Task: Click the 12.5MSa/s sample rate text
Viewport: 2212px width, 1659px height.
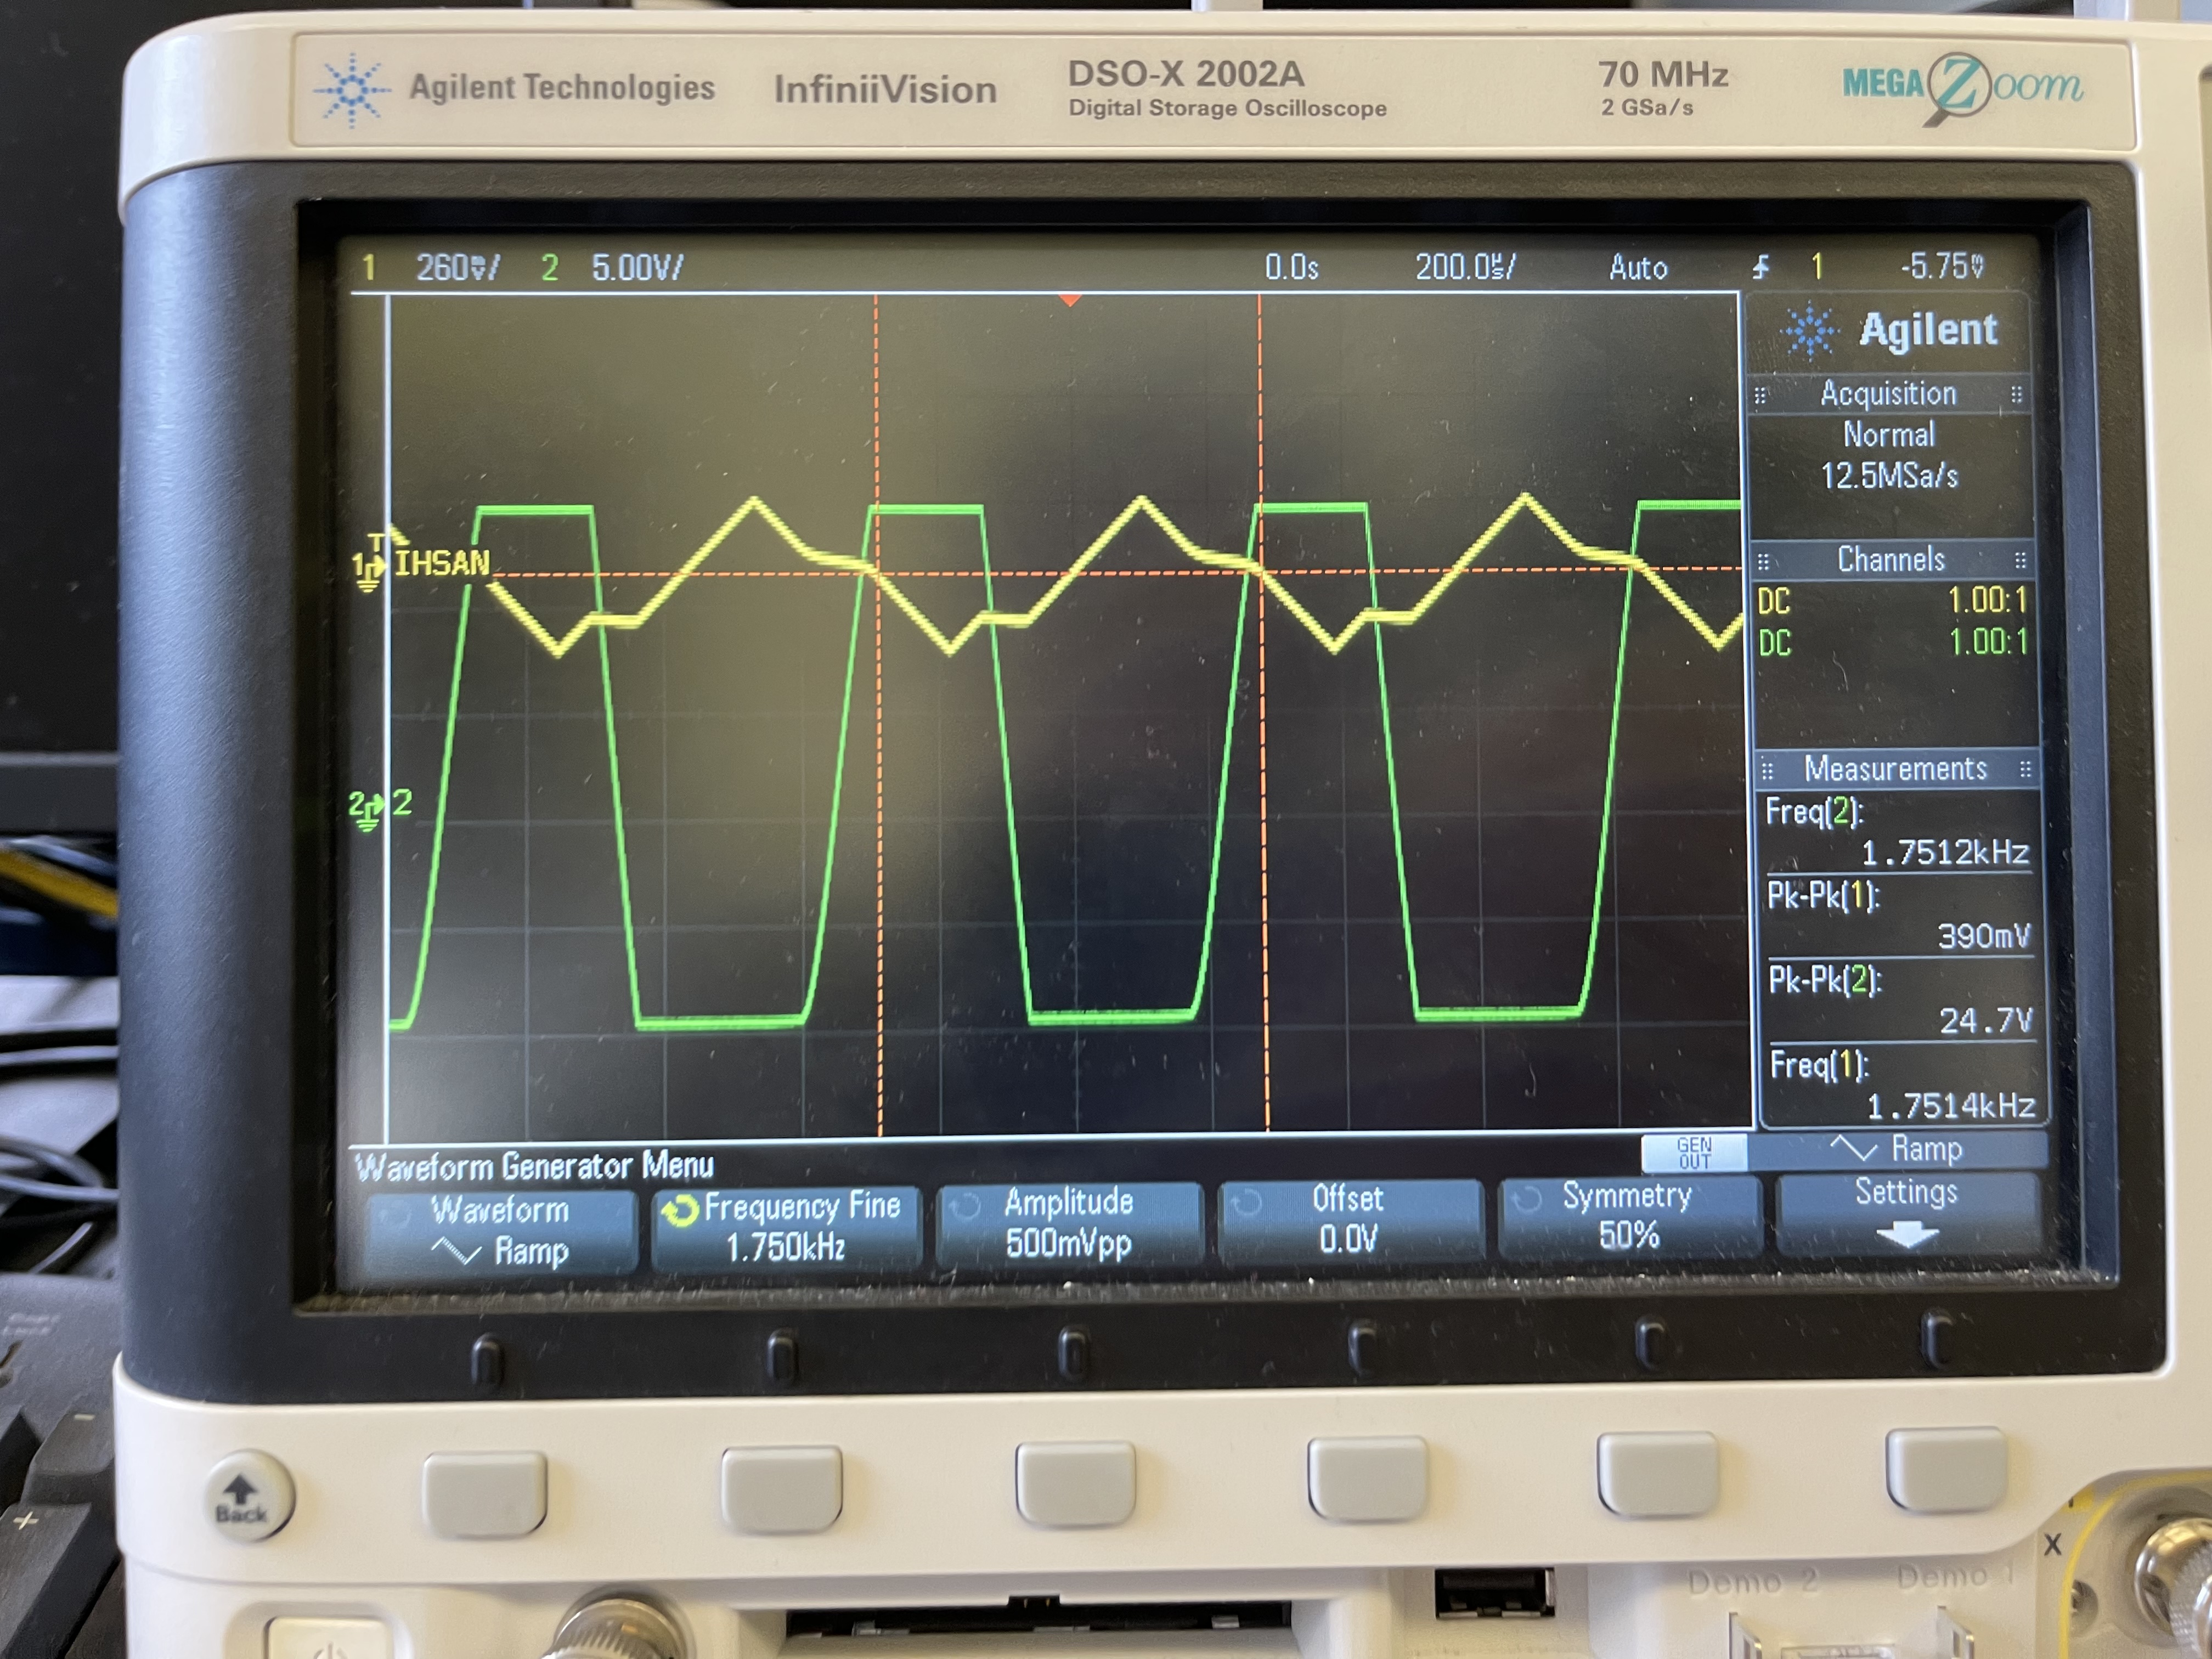Action: tap(1889, 475)
